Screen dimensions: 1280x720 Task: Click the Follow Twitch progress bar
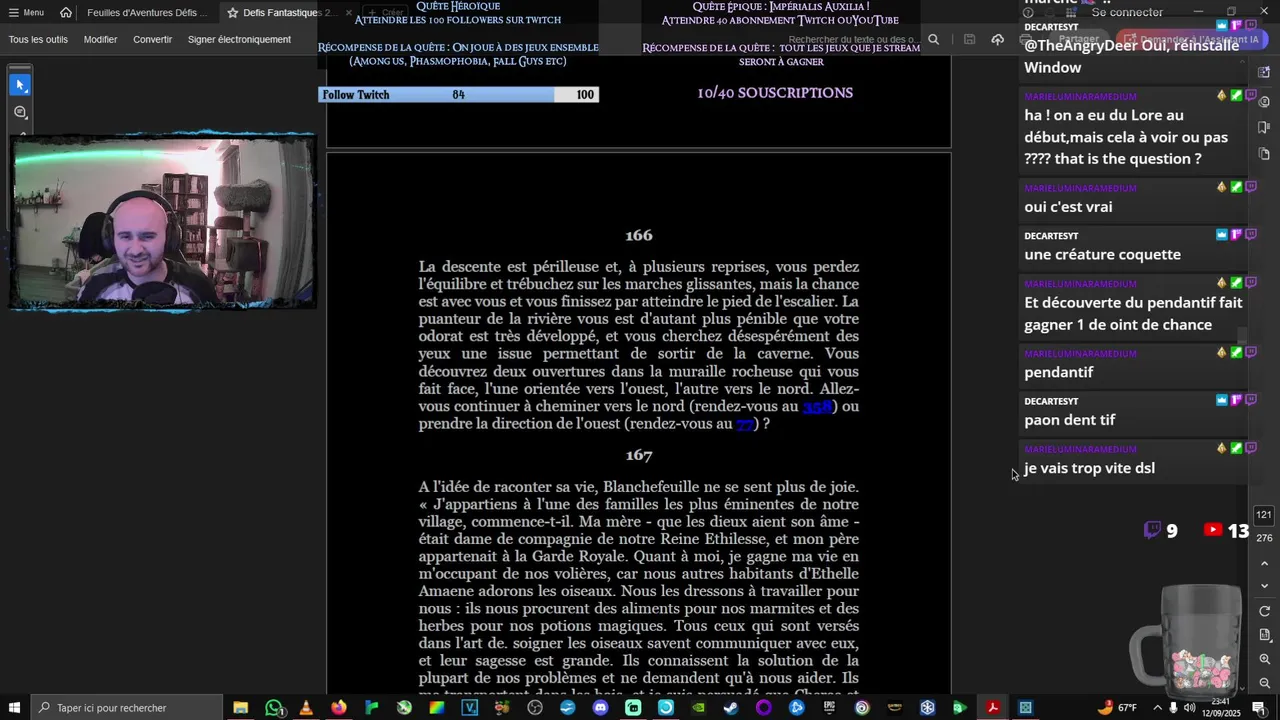coord(458,94)
